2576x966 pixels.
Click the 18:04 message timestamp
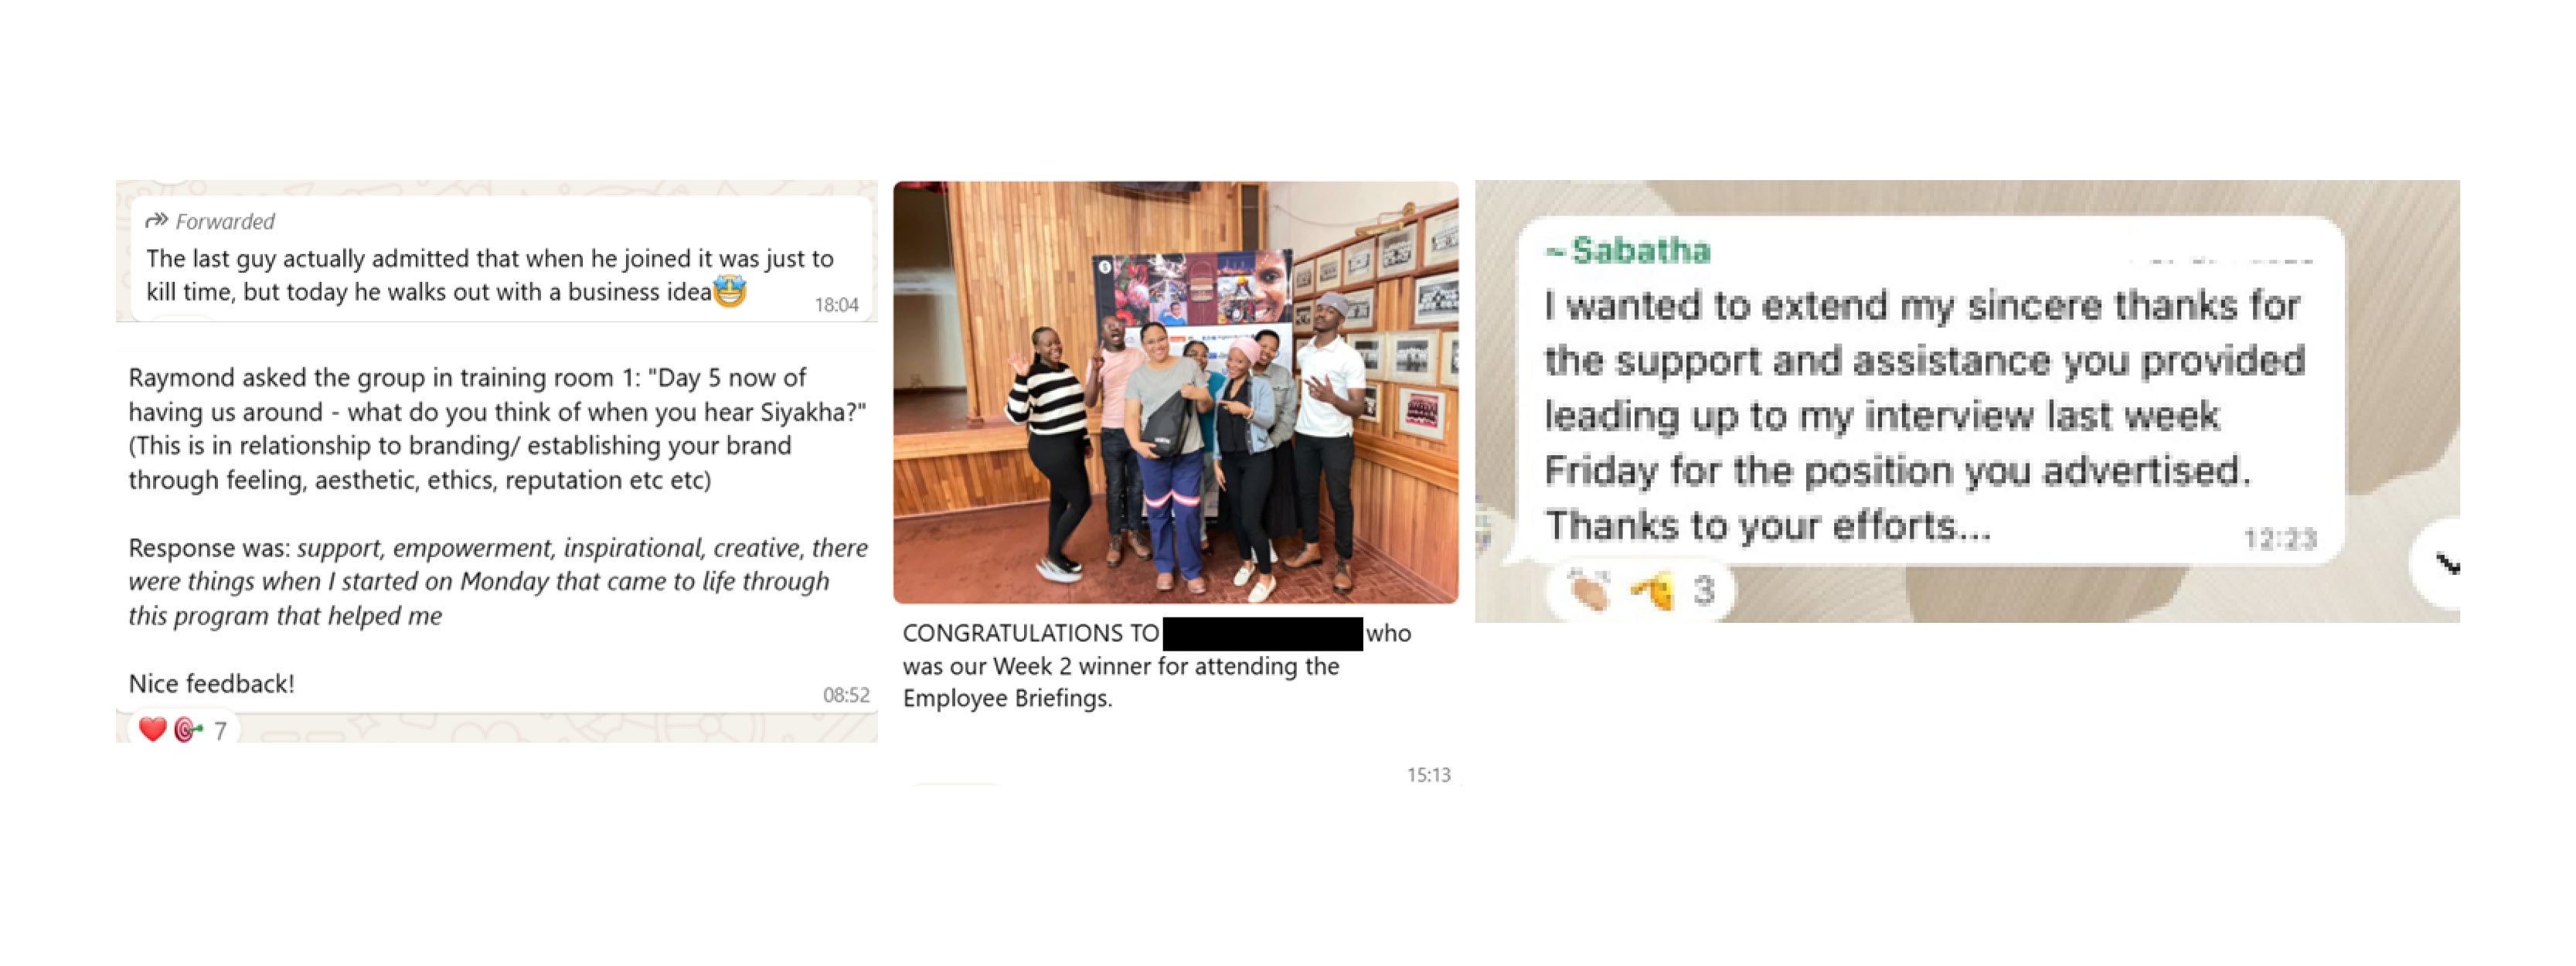[836, 305]
